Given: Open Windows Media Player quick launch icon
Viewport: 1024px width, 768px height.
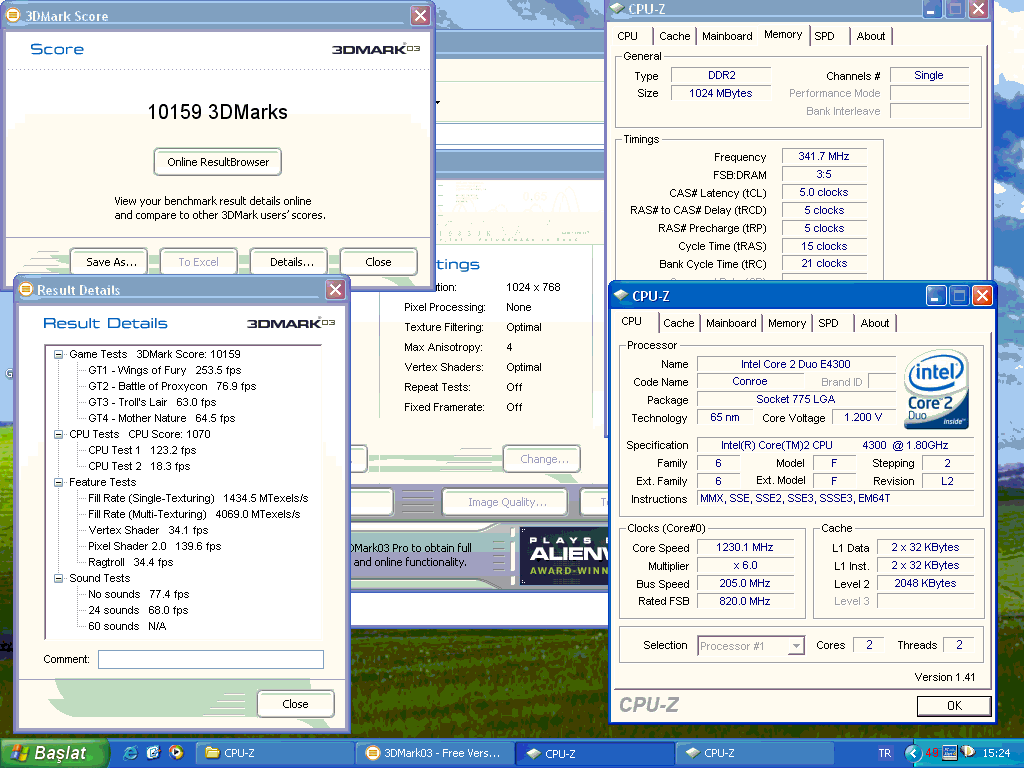Looking at the screenshot, I should pos(176,753).
